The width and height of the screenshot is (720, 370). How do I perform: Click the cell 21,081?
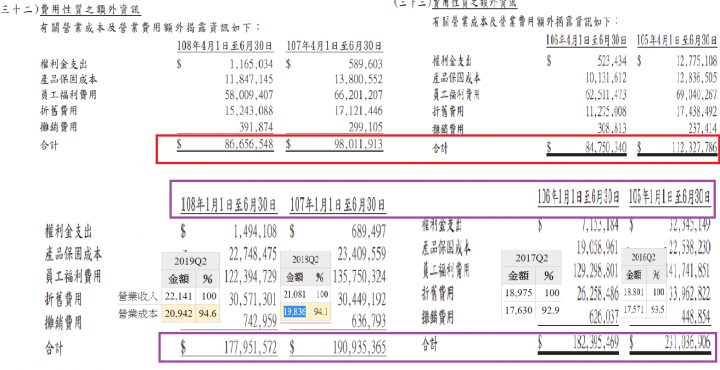tap(294, 294)
